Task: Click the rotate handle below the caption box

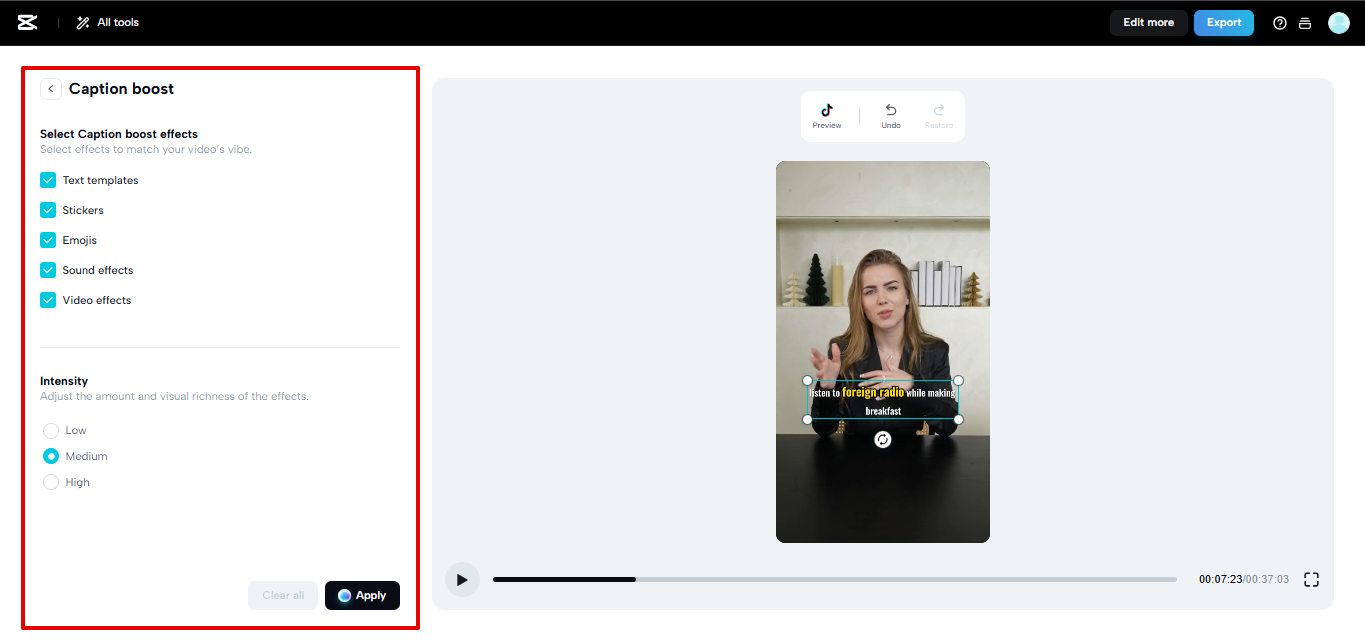Action: (882, 440)
